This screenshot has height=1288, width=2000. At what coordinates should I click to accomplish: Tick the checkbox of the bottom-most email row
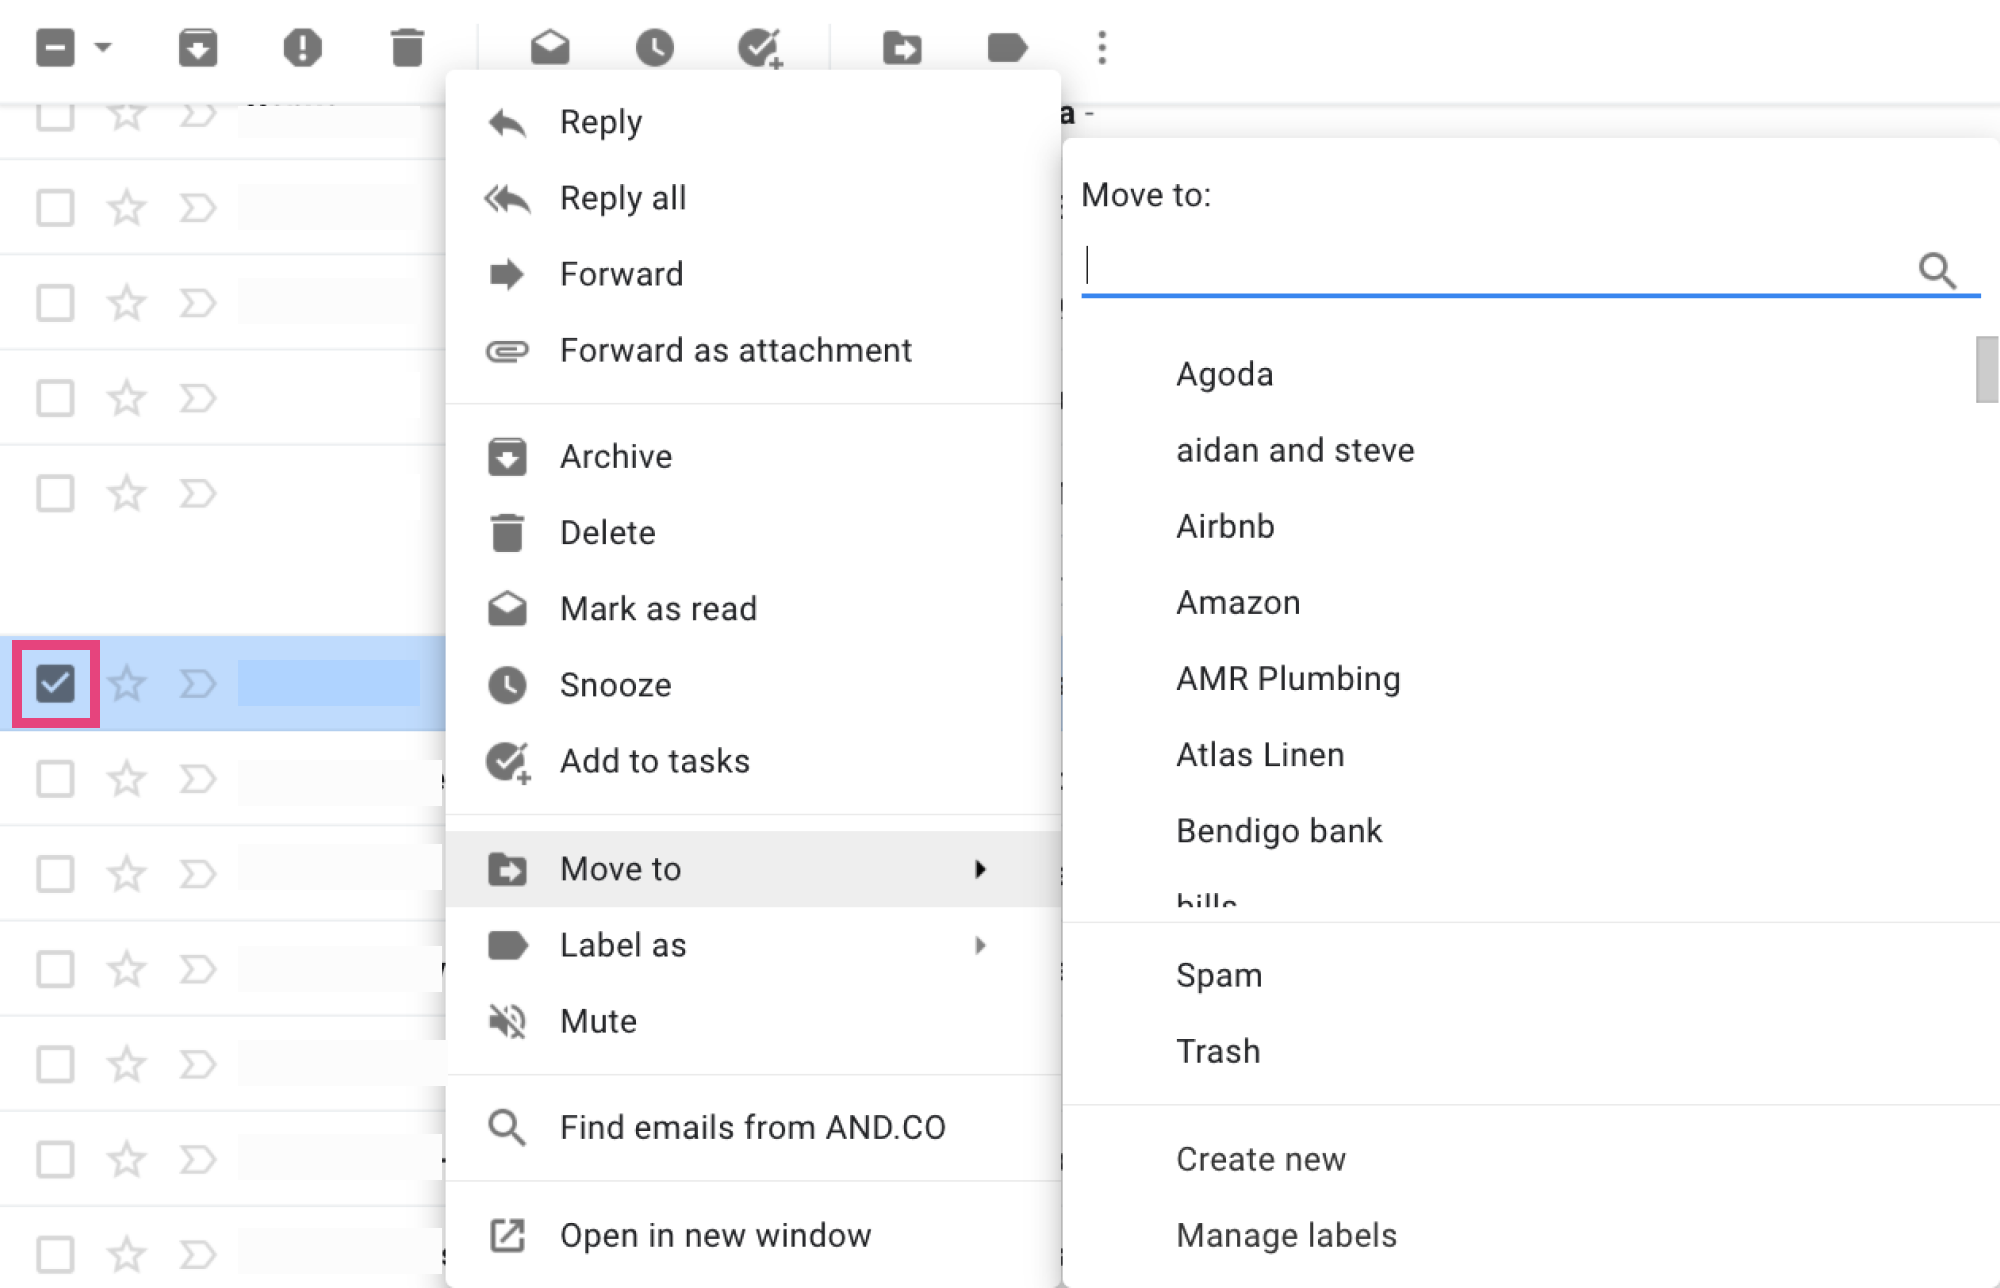tap(55, 1253)
